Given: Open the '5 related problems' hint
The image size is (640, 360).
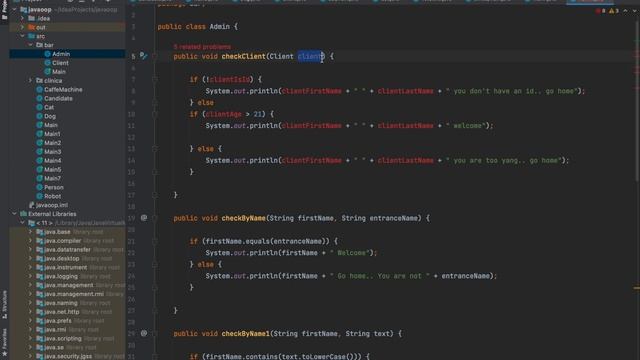Looking at the screenshot, I should pyautogui.click(x=202, y=47).
